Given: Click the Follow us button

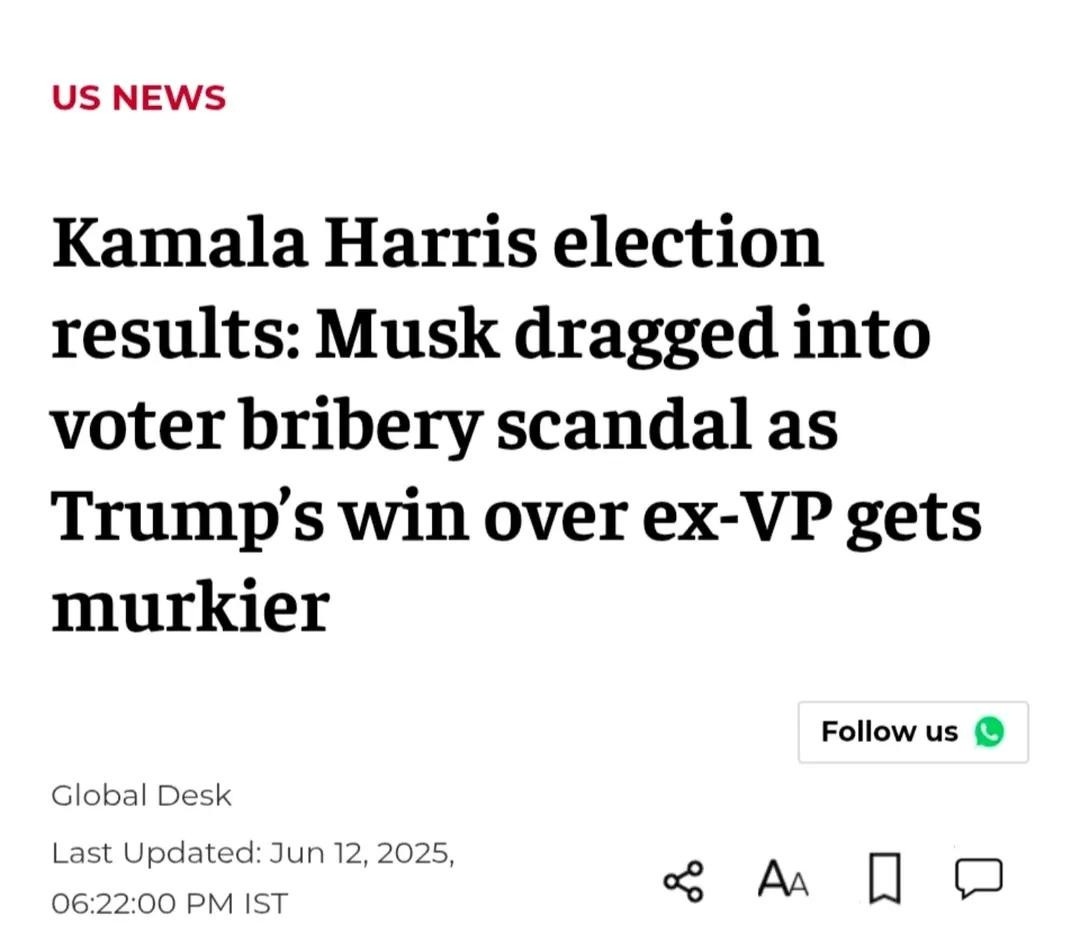Looking at the screenshot, I should coord(913,732).
